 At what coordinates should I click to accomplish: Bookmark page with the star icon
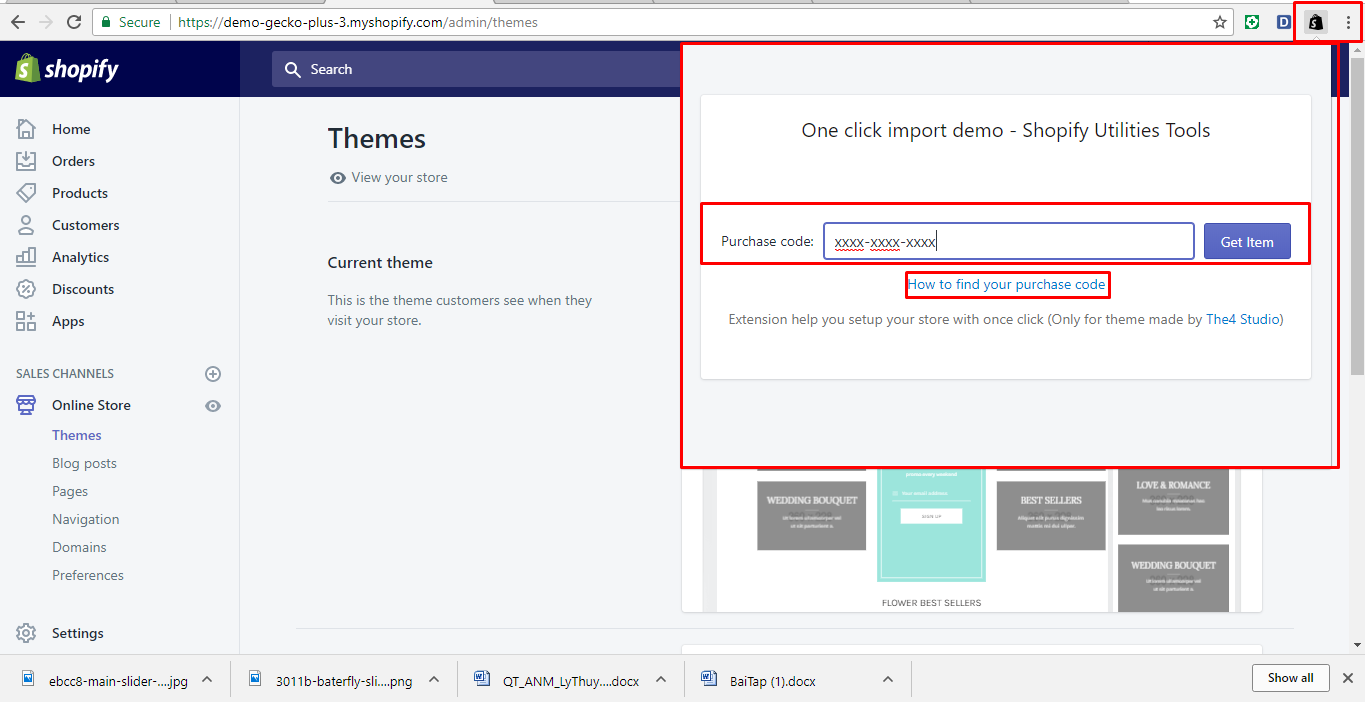1220,22
